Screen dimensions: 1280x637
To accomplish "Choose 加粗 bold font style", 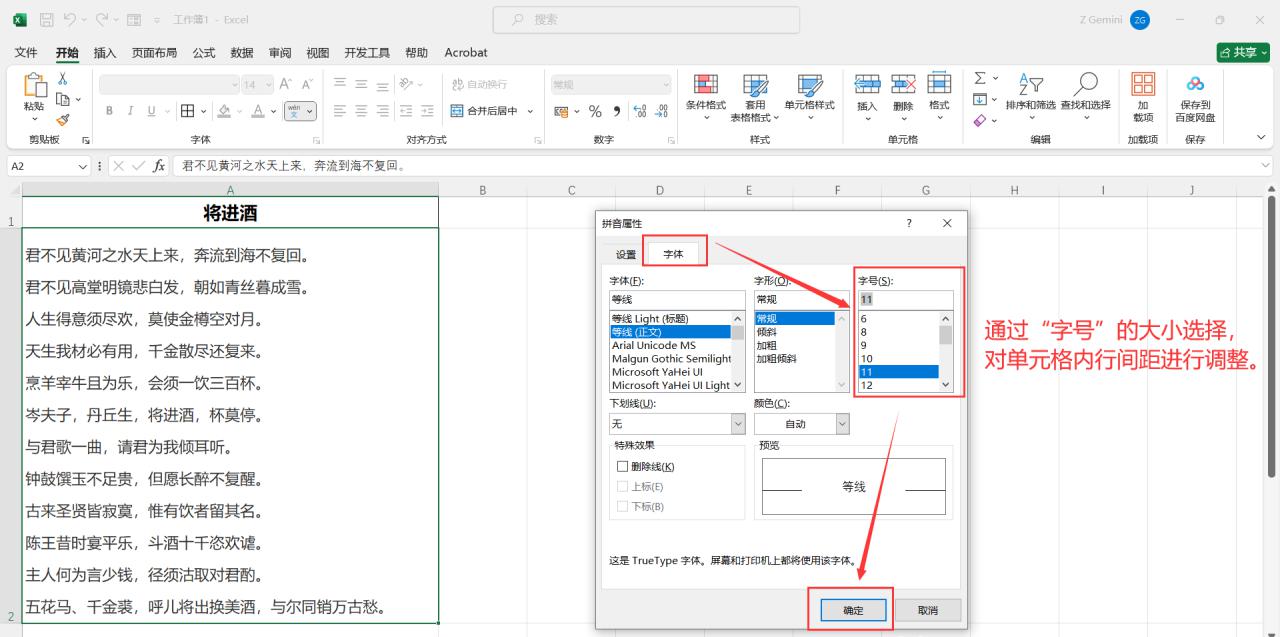I will point(795,345).
